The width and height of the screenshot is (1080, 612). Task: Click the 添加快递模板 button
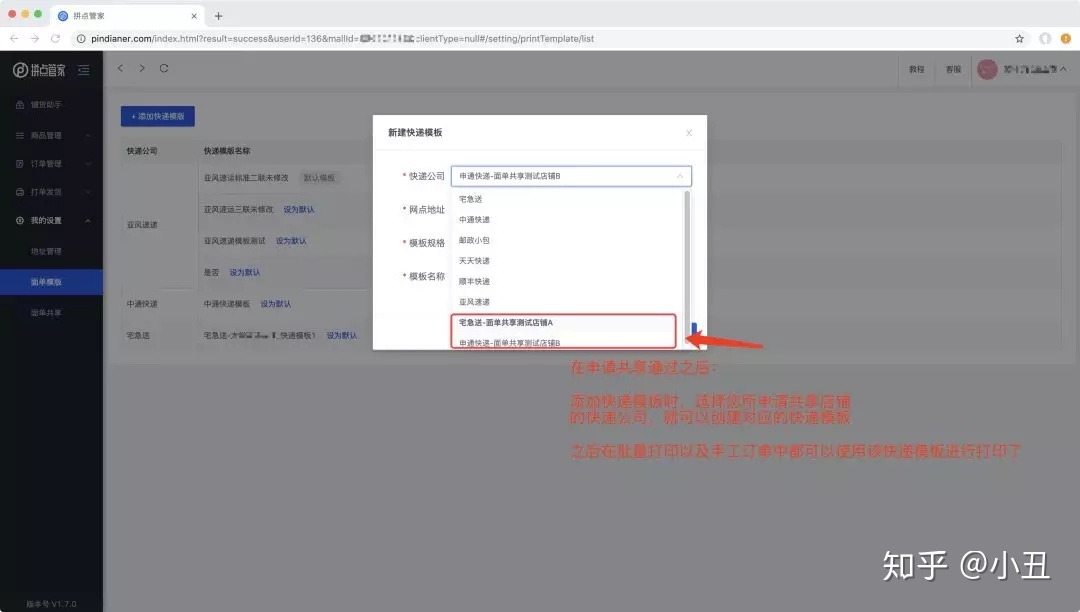[x=158, y=116]
